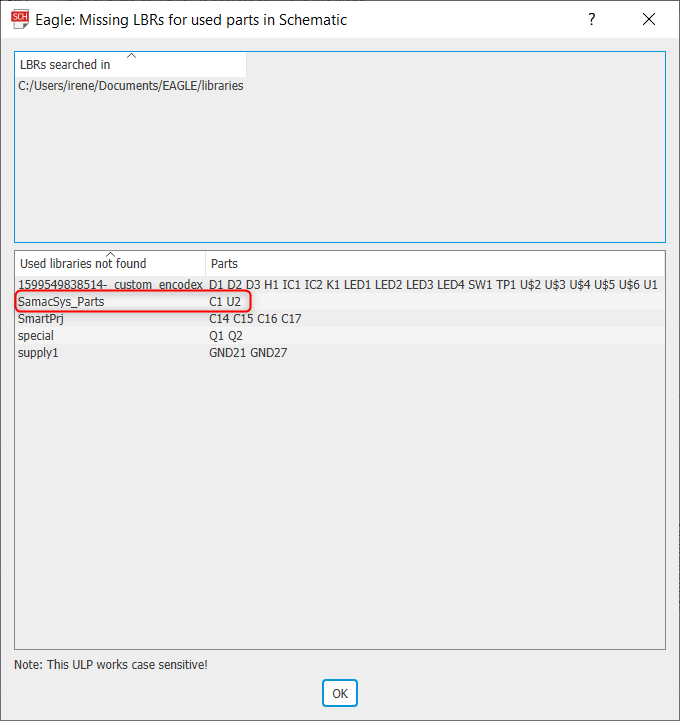Sort by LBRs searched in column header
The width and height of the screenshot is (680, 721).
(131, 65)
